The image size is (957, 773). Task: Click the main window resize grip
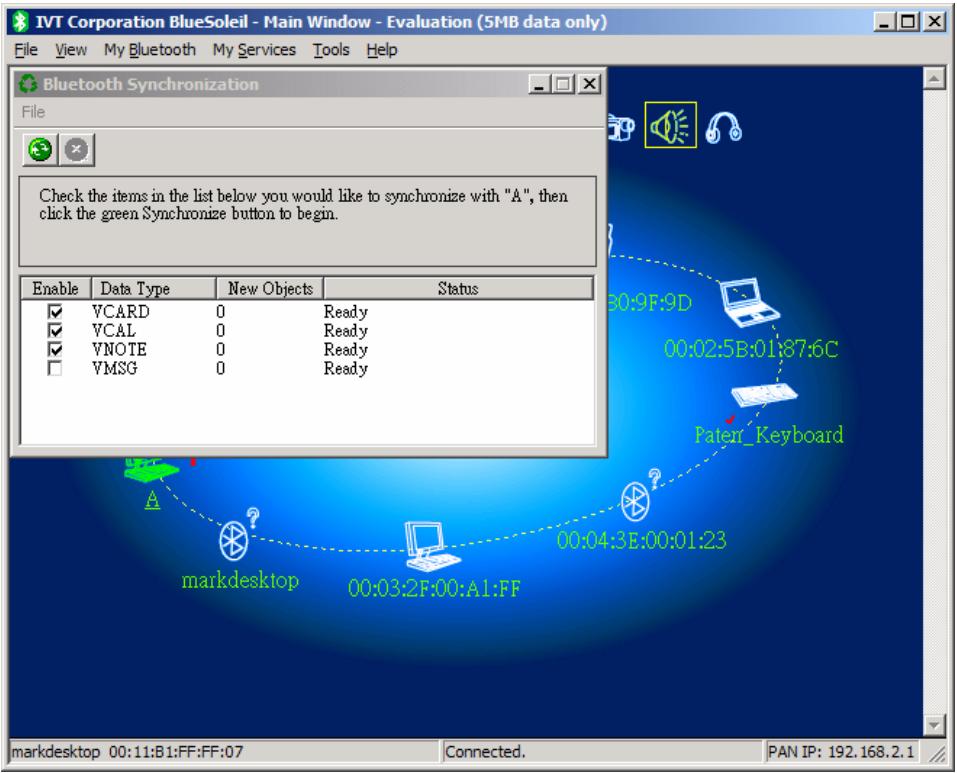tap(937, 754)
